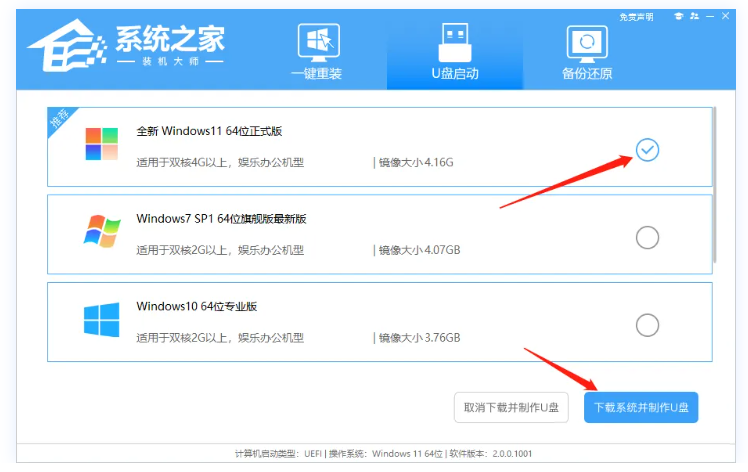Click the Windows10 64位专业版 title
The width and height of the screenshot is (748, 472).
[x=197, y=306]
